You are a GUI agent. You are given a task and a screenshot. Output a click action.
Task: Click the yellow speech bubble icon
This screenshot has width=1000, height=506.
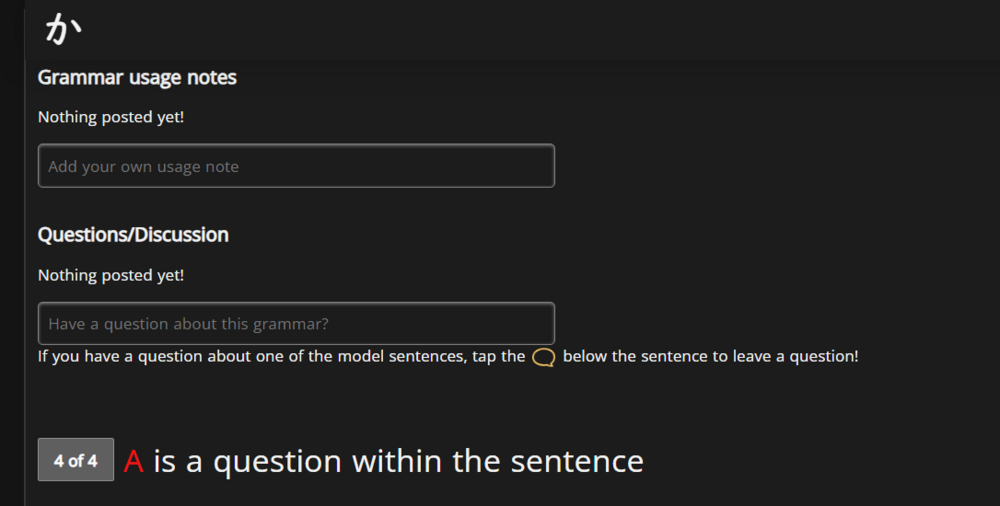(x=544, y=357)
